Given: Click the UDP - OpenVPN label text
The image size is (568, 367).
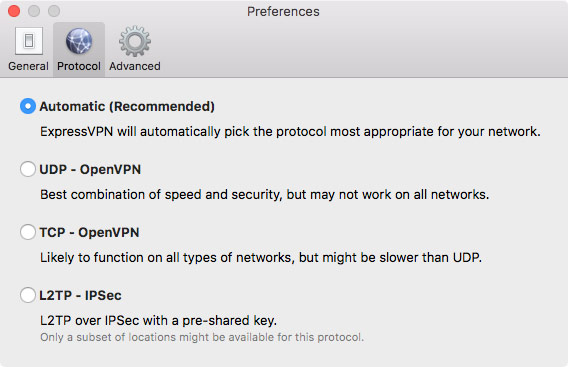Looking at the screenshot, I should (x=90, y=169).
